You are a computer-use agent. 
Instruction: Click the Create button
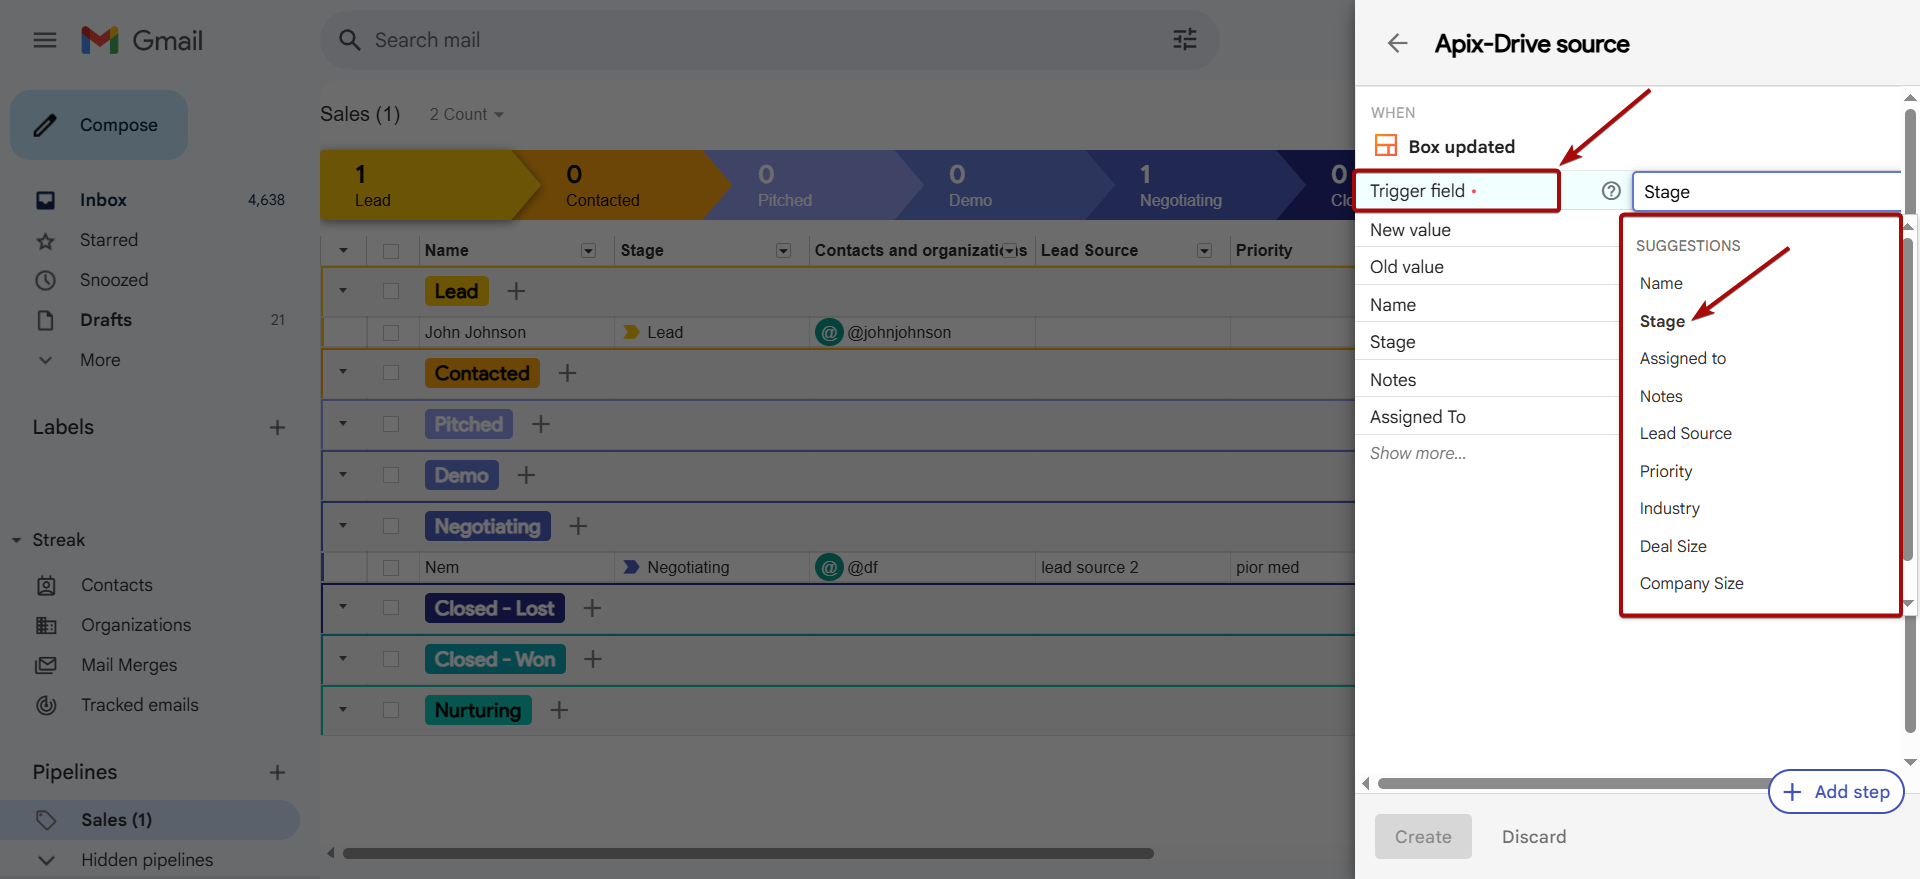(x=1423, y=837)
